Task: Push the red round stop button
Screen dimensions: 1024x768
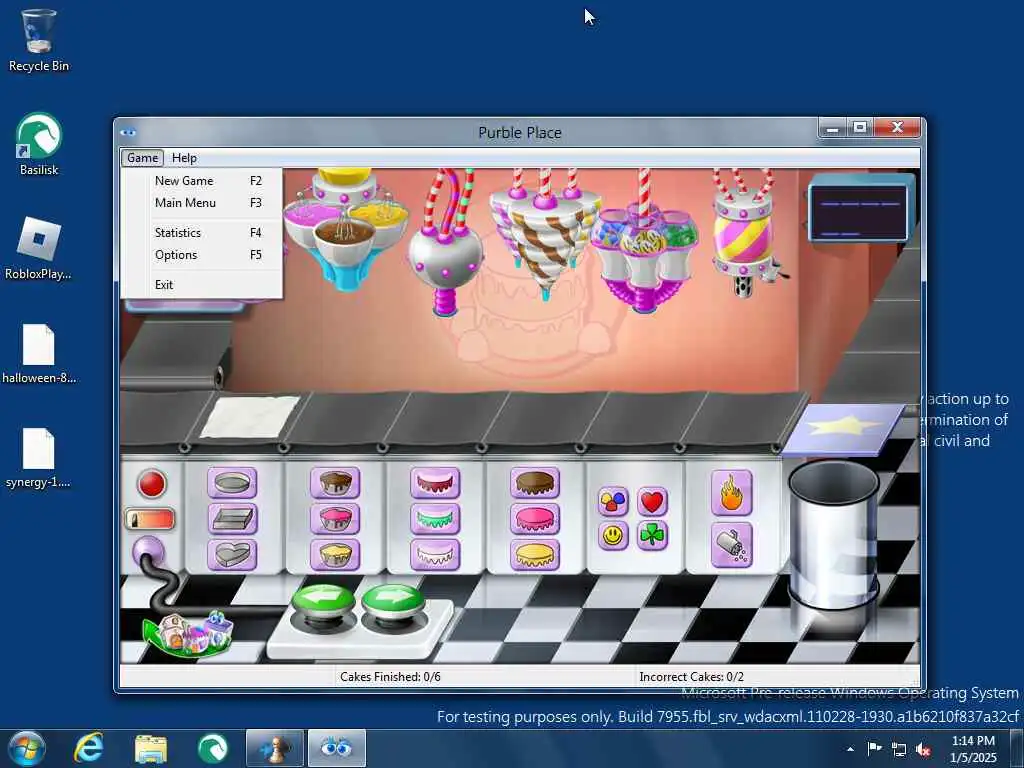Action: click(152, 484)
